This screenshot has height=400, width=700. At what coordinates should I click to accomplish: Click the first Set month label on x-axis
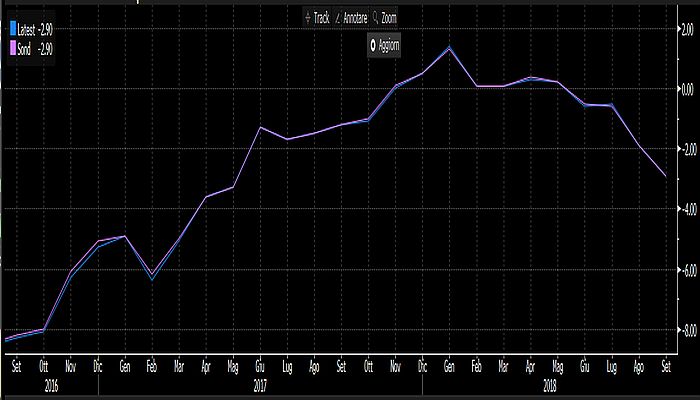(16, 366)
